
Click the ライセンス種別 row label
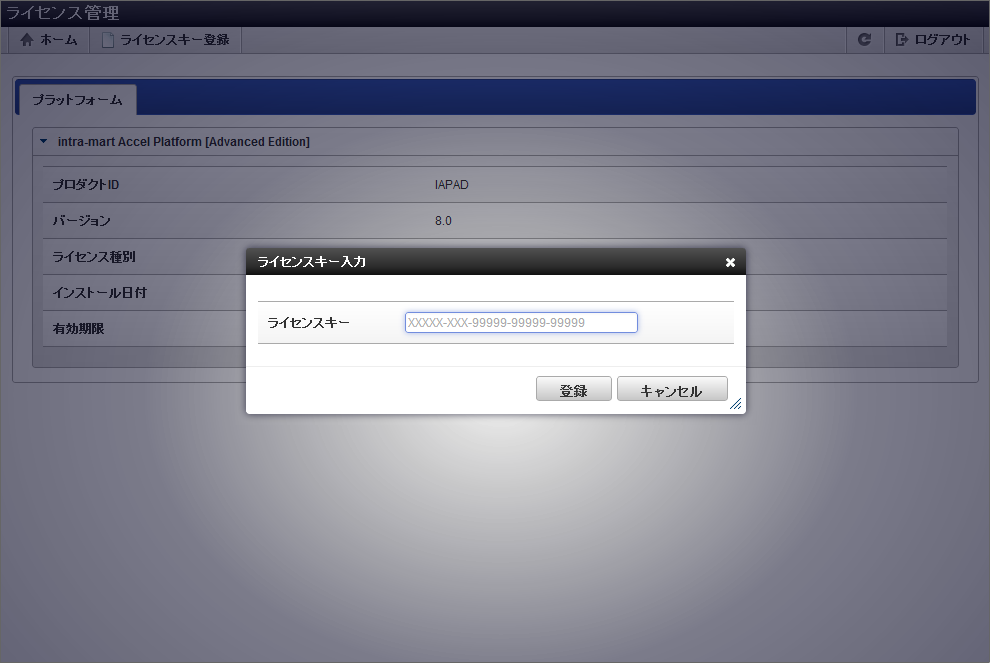tap(93, 257)
